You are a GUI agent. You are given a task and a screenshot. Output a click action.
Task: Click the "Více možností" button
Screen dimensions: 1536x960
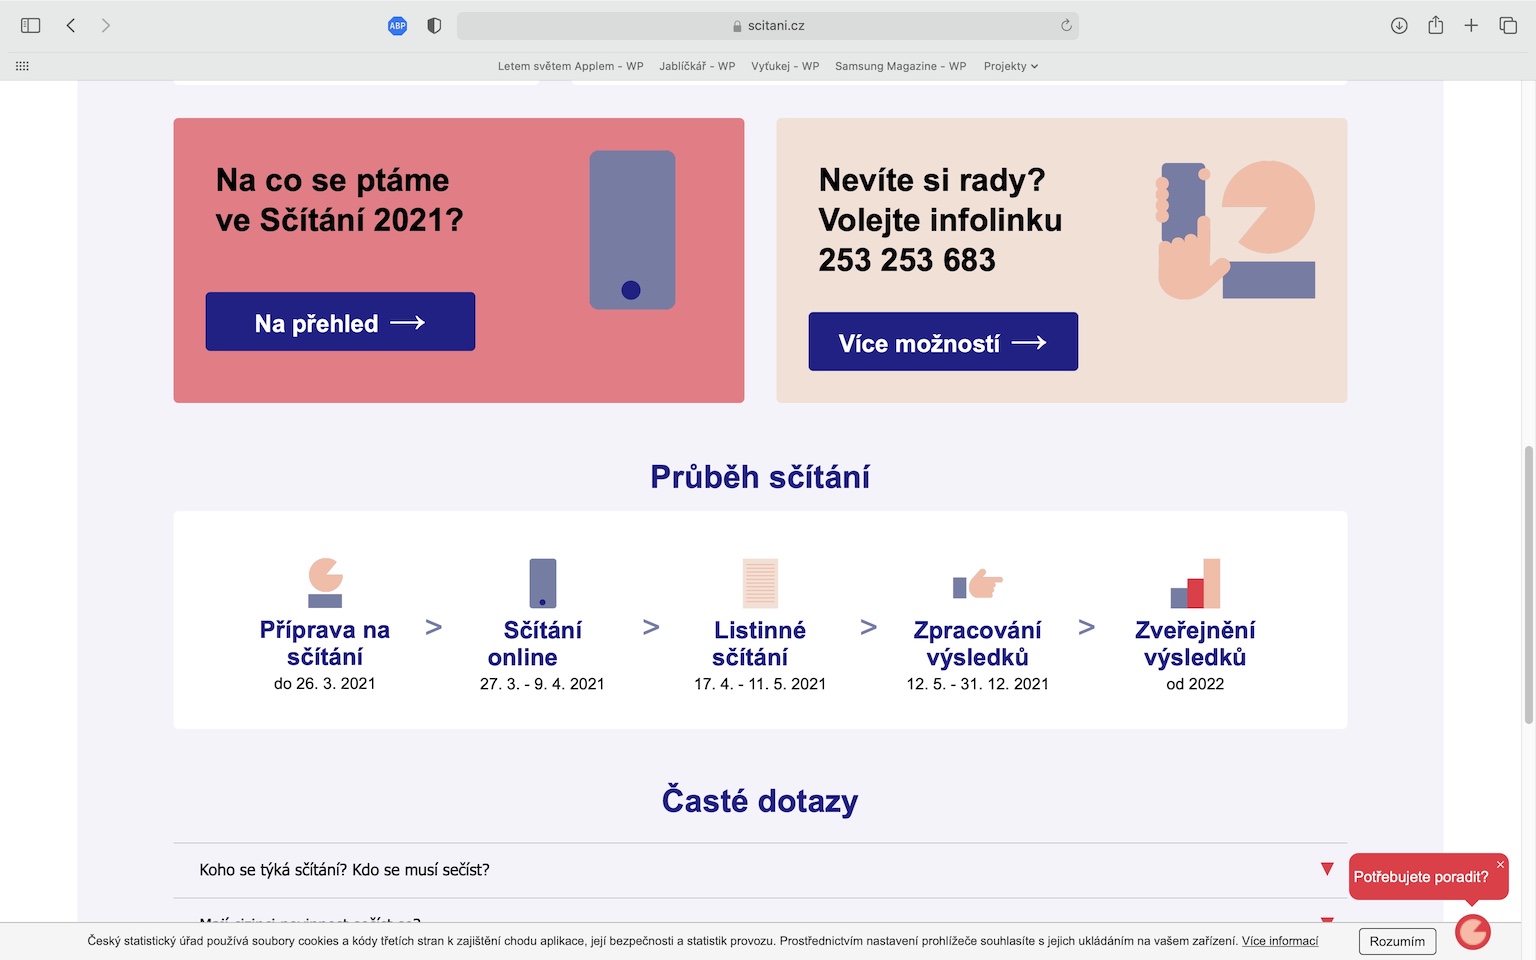[943, 342]
